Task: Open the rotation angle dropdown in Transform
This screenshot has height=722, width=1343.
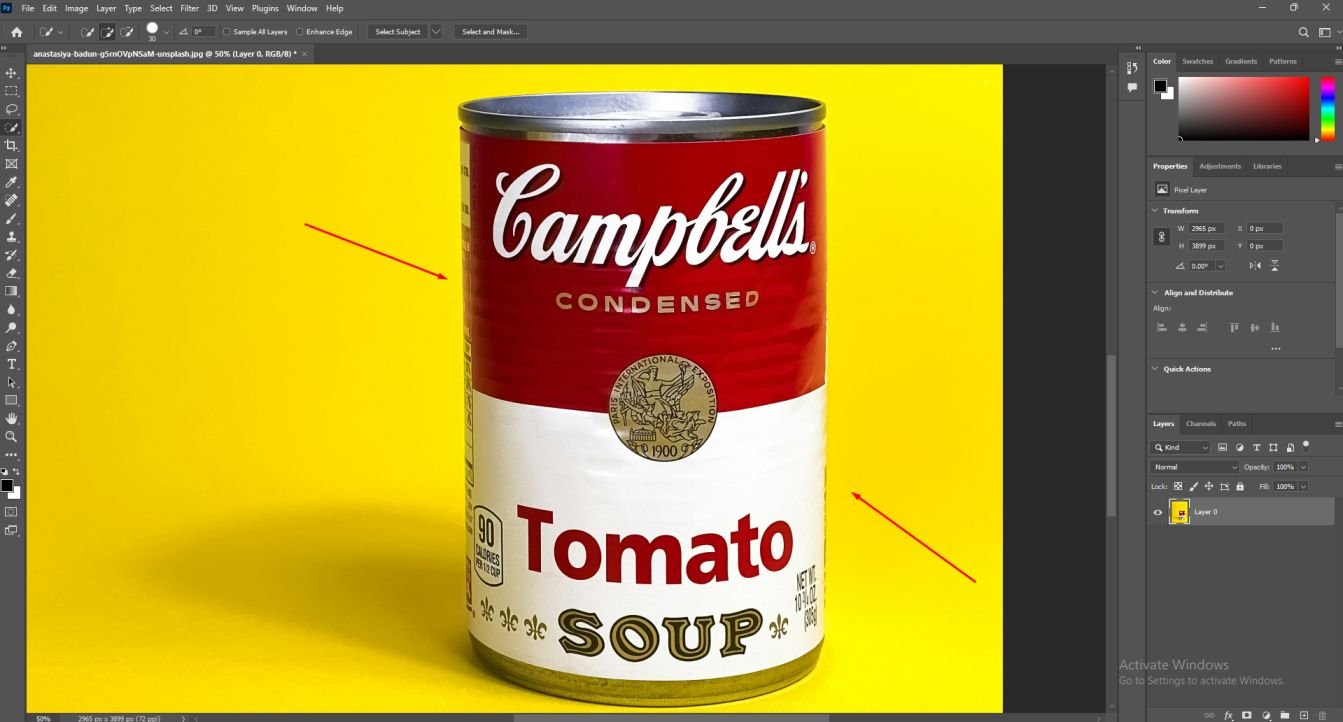Action: click(1220, 266)
